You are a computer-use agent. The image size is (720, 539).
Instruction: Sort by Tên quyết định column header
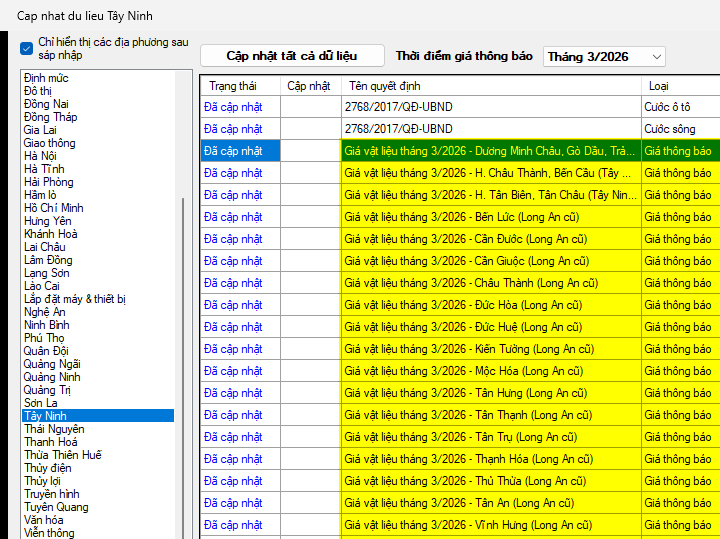pos(385,86)
